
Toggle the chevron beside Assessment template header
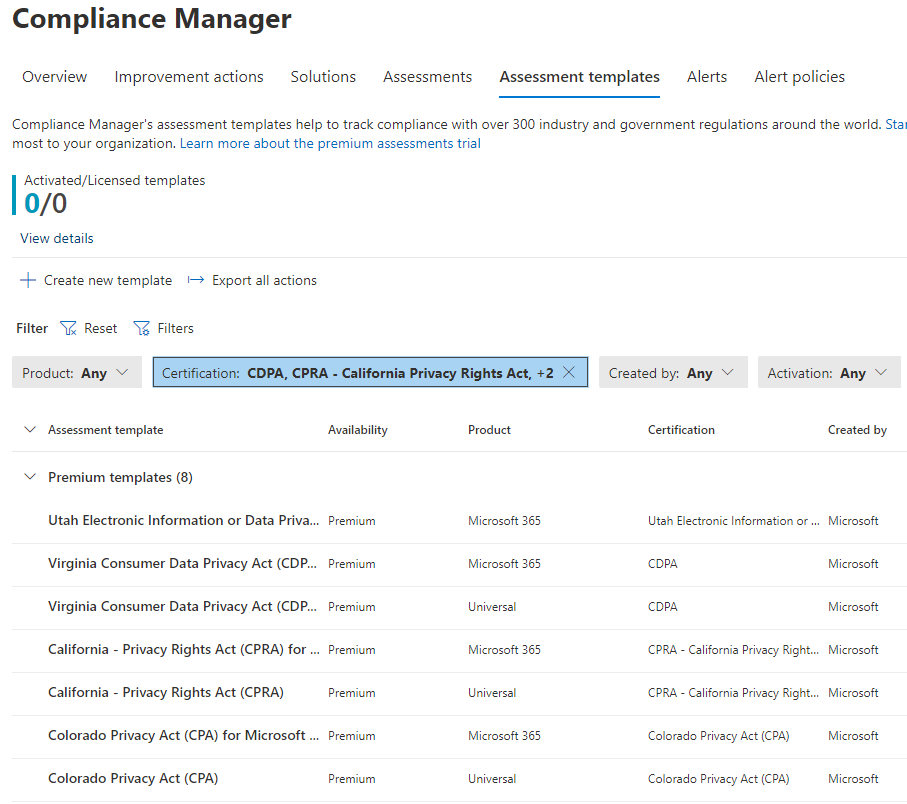click(x=30, y=430)
